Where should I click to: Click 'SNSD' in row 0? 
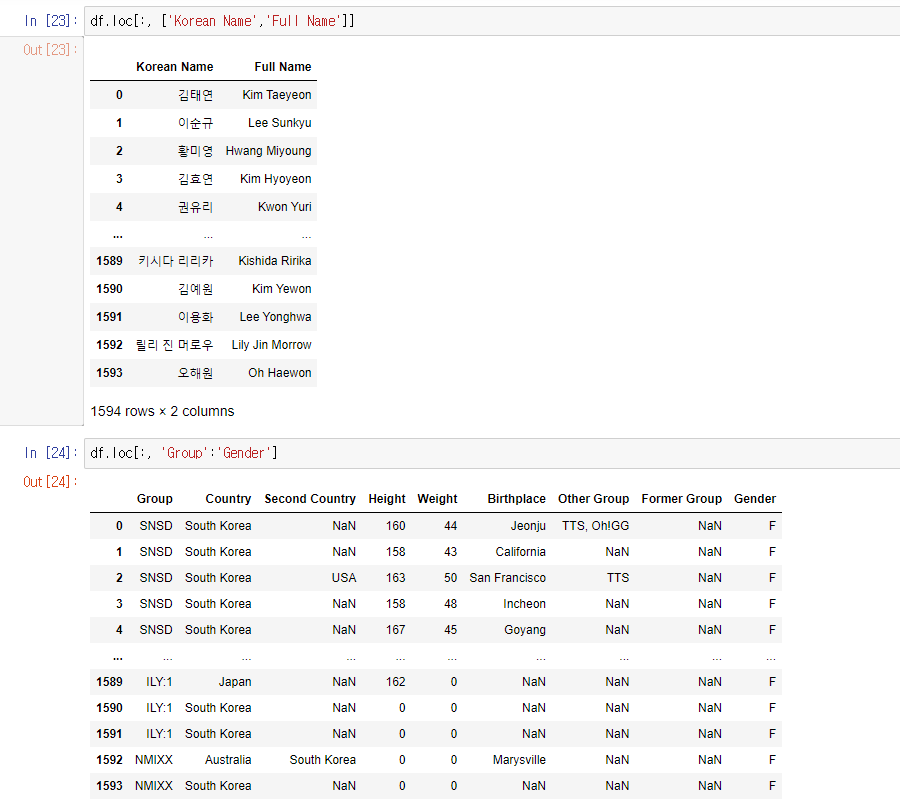[156, 526]
